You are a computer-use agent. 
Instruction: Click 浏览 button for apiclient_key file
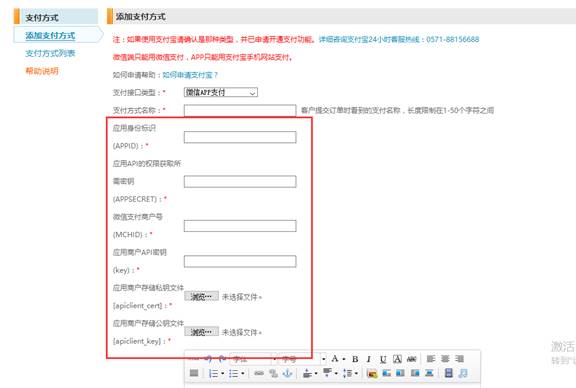[x=201, y=332]
